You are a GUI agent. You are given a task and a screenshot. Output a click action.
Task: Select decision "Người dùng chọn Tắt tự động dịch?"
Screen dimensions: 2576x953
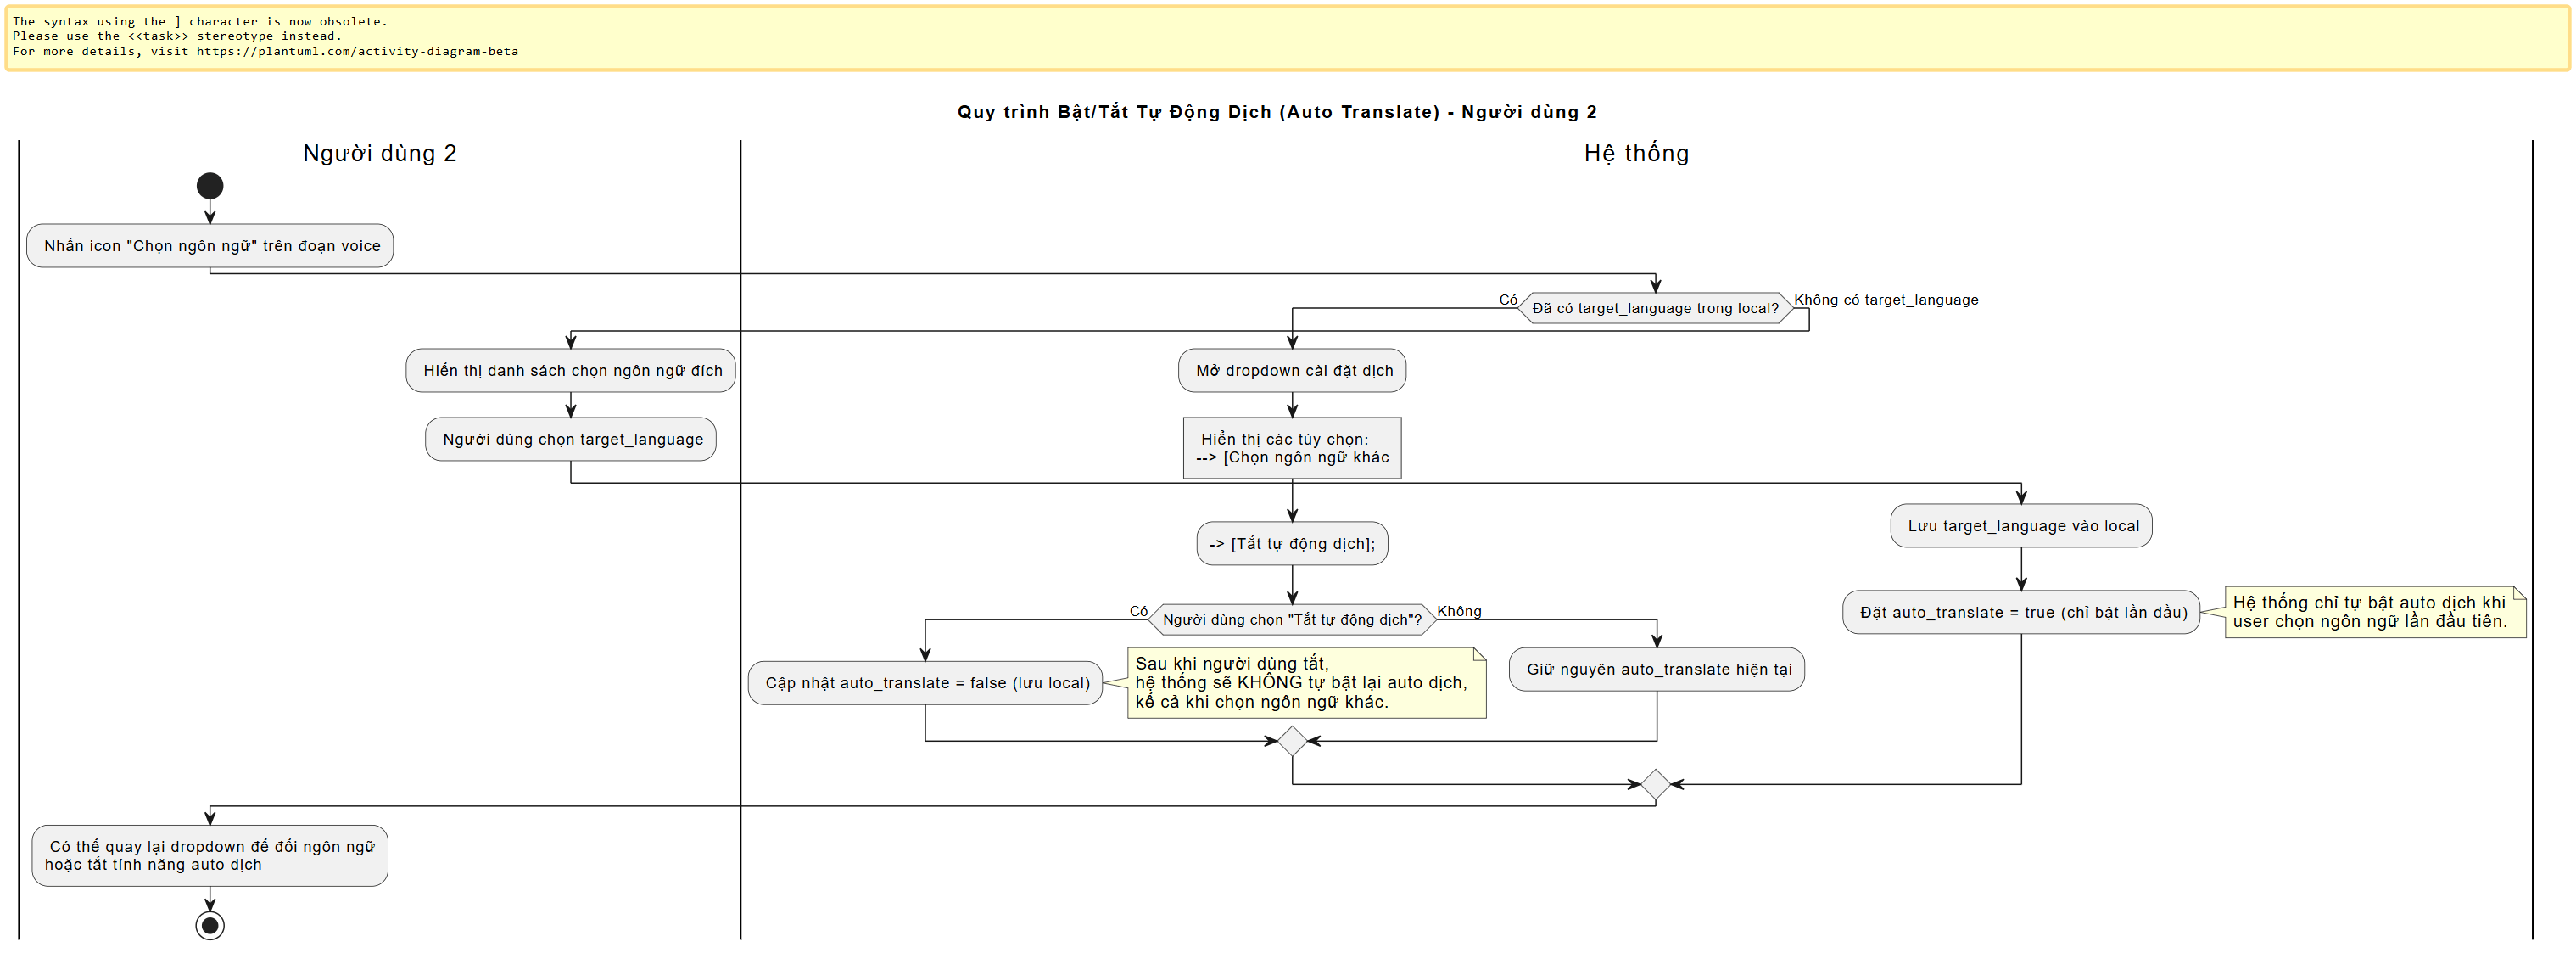1291,620
